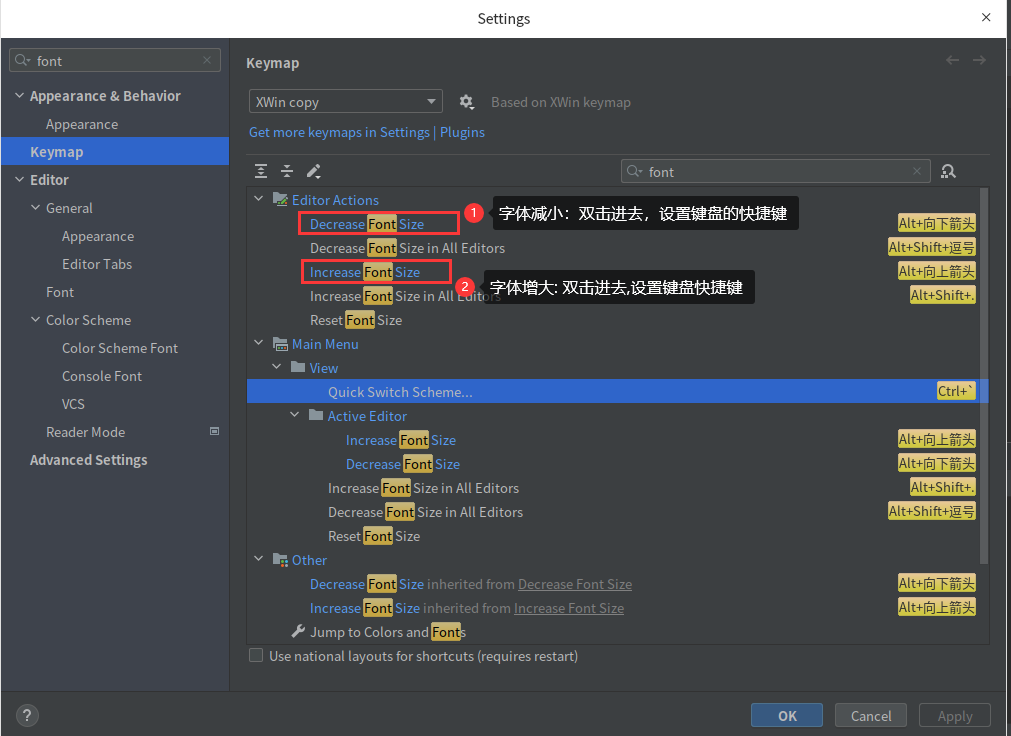The height and width of the screenshot is (736, 1011).
Task: Go back using the back arrow
Action: [x=952, y=60]
